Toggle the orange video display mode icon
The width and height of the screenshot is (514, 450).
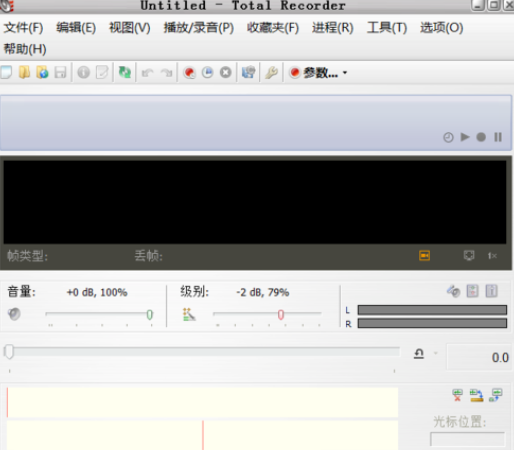(424, 256)
